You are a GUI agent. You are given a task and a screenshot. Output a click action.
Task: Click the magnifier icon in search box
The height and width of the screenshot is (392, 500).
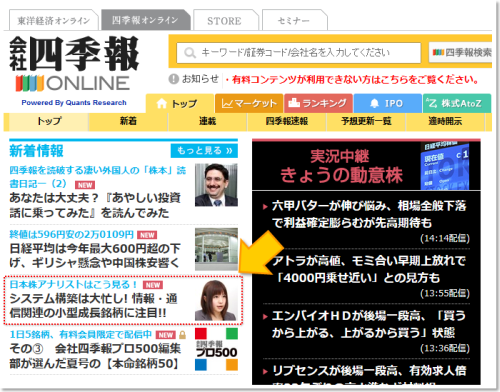(x=190, y=53)
